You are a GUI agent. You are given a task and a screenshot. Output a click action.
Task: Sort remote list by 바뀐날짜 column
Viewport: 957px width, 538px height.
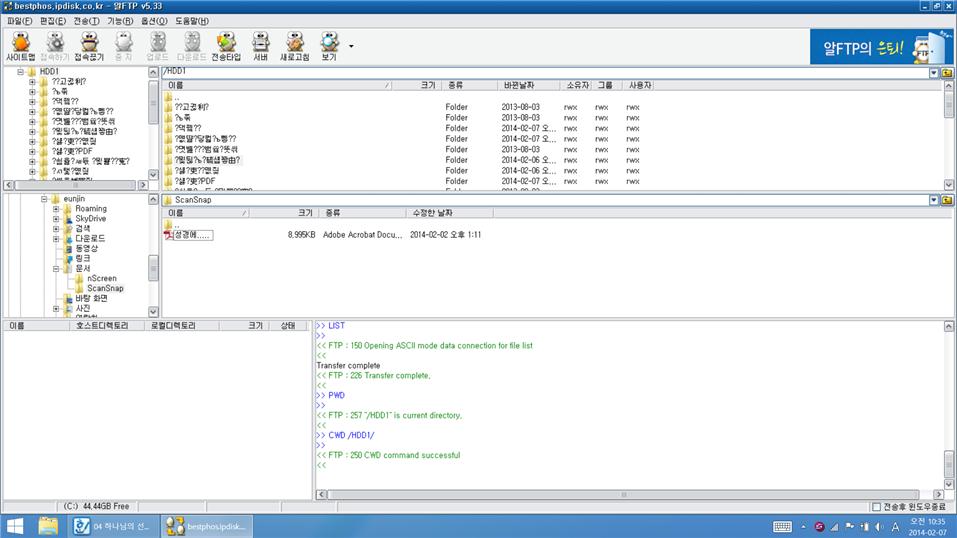click(x=529, y=85)
